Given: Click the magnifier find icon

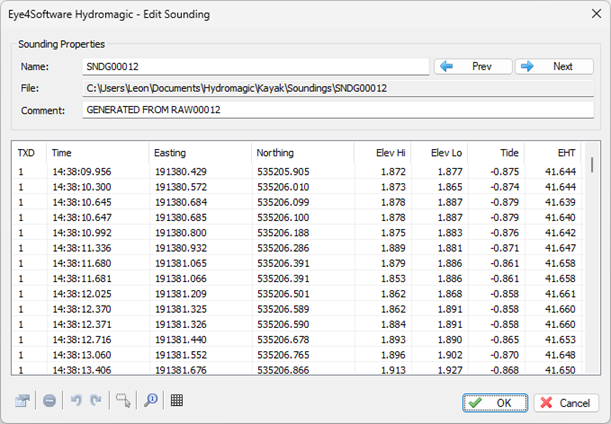Looking at the screenshot, I should [x=151, y=401].
